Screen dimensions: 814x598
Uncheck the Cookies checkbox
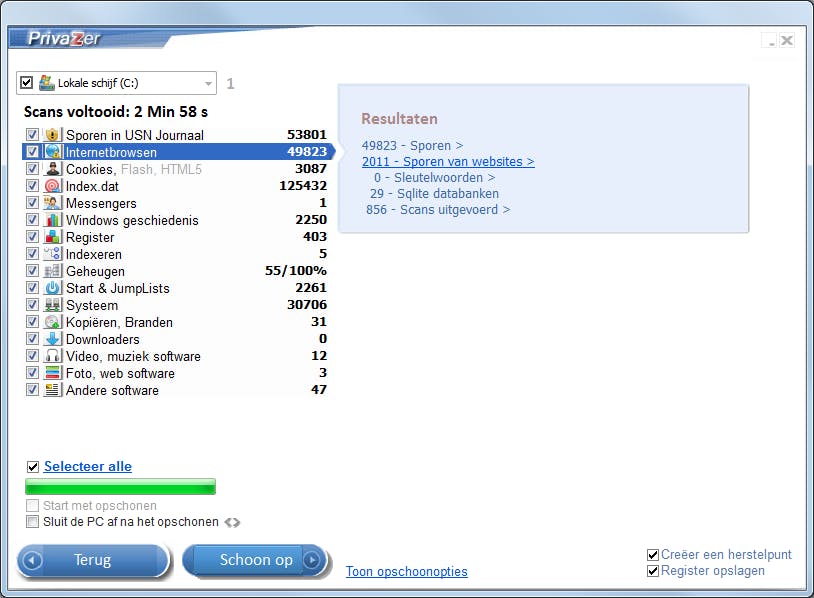coord(32,169)
